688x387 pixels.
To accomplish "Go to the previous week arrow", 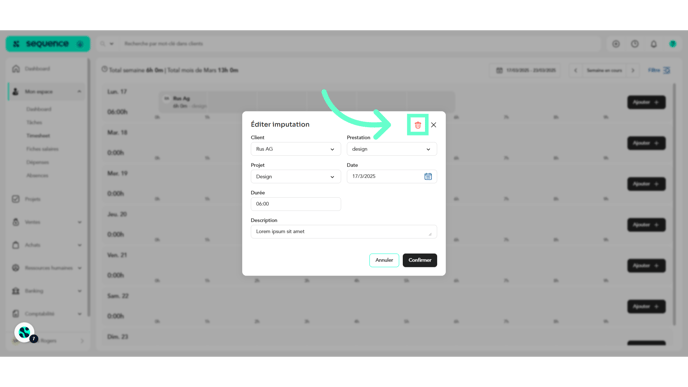I will 576,70.
